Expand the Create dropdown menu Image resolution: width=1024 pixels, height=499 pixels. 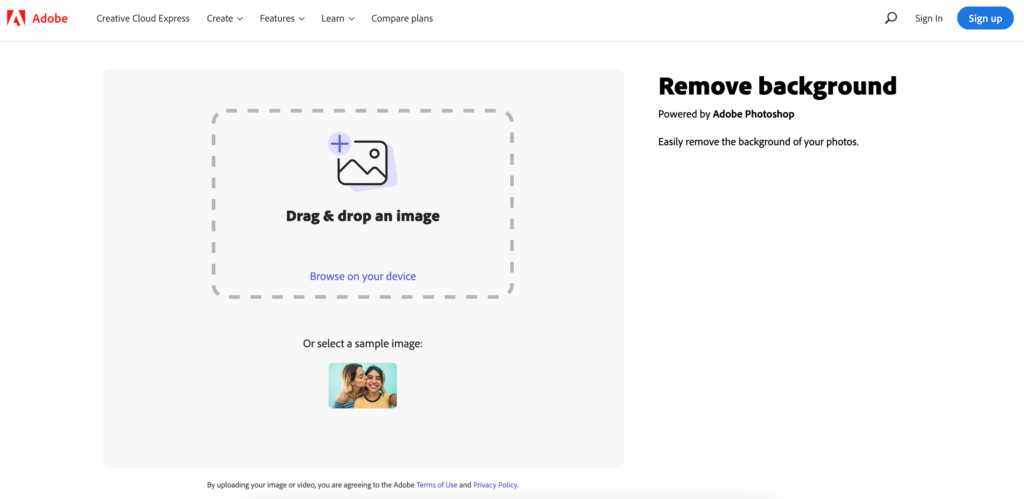coord(224,18)
